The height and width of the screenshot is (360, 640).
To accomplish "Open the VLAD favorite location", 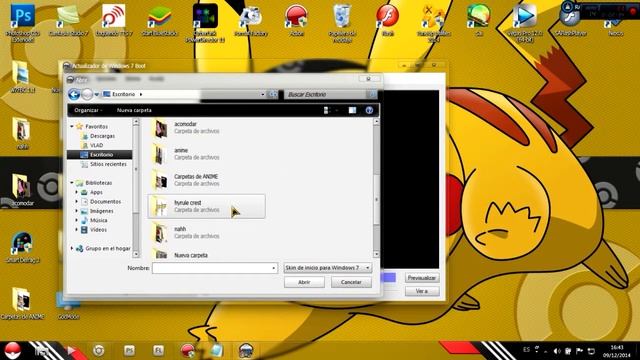I will click(x=96, y=145).
